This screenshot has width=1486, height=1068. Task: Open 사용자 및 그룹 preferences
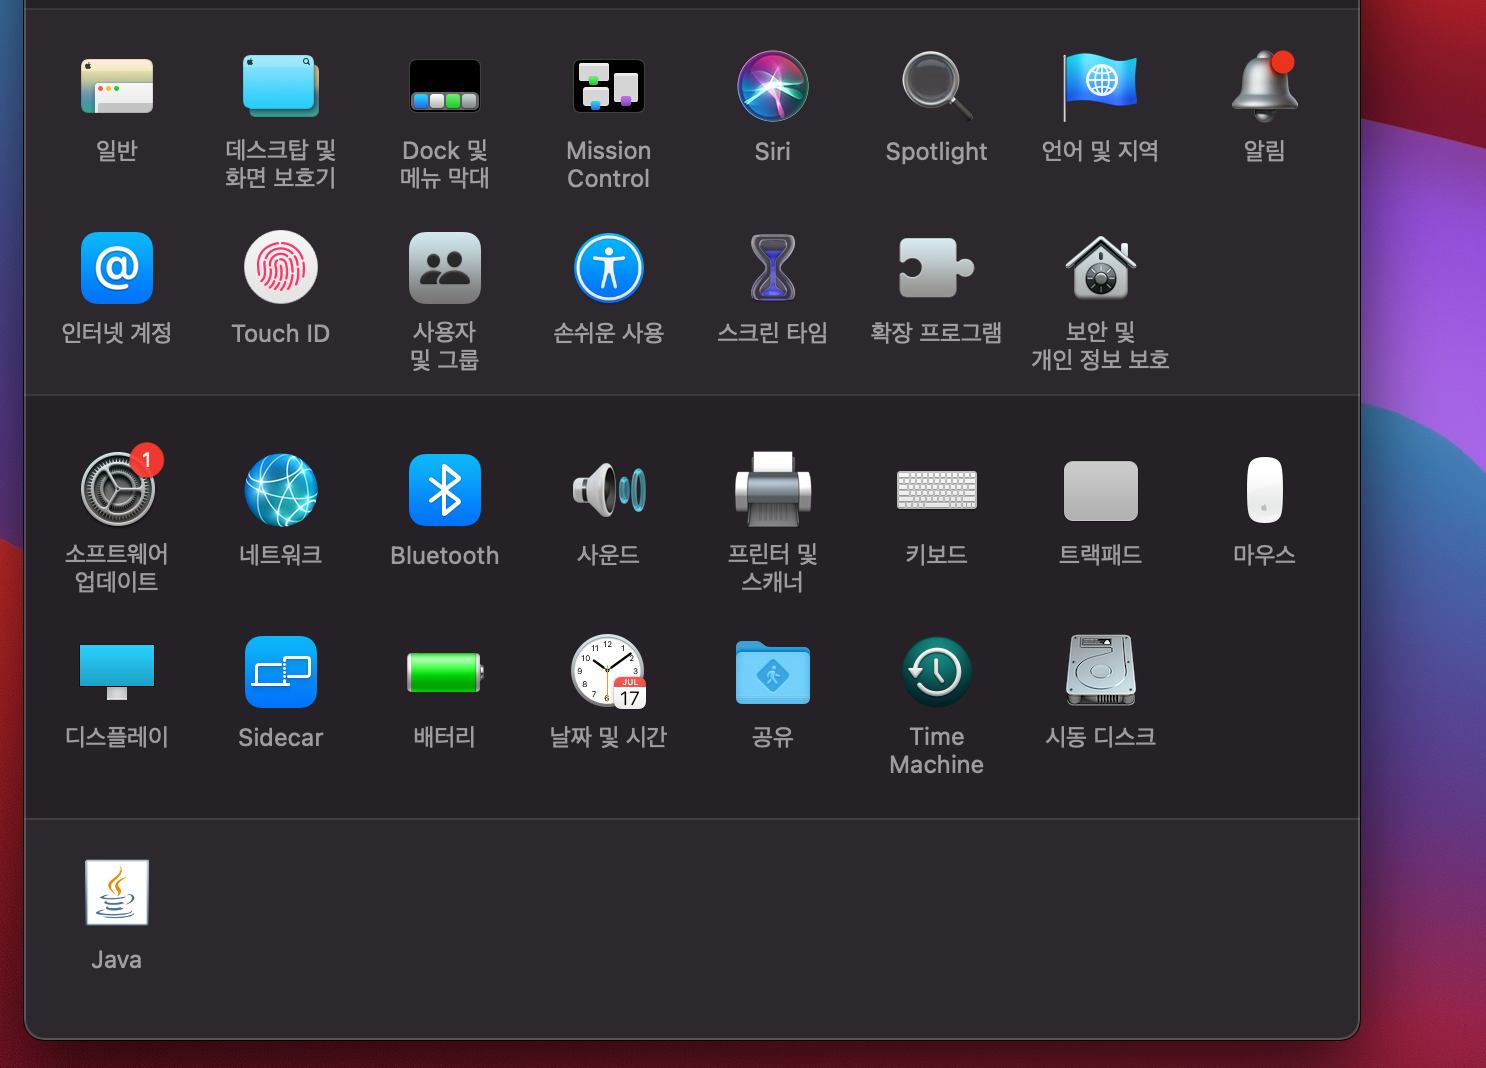click(445, 268)
